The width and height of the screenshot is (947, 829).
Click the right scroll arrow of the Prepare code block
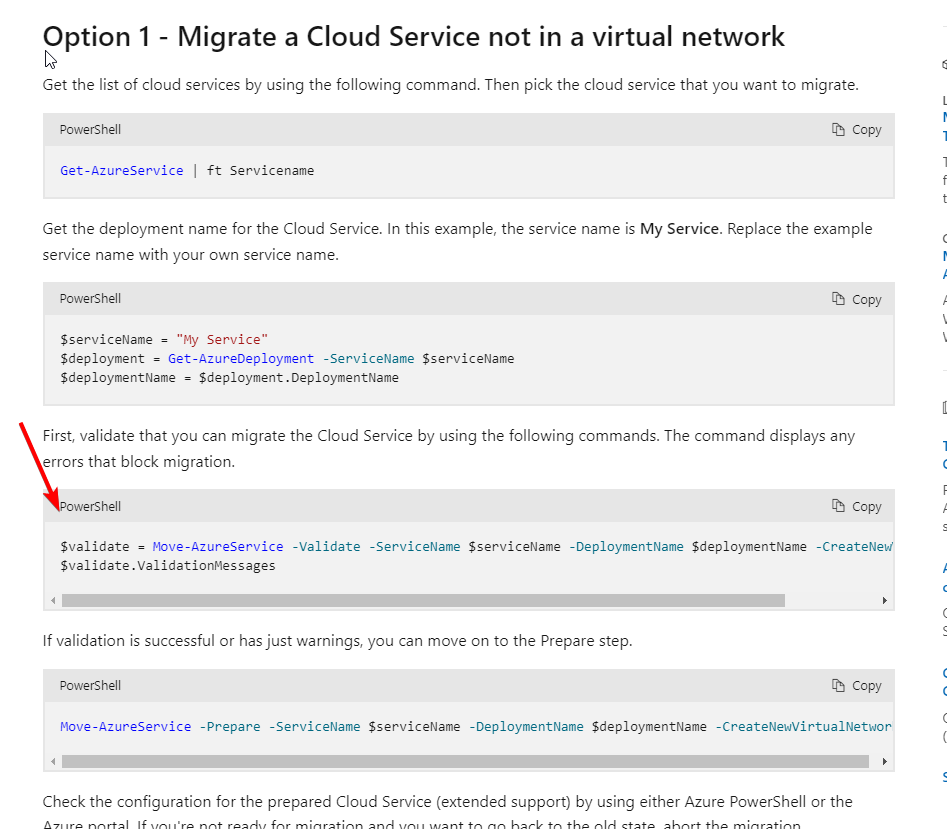885,762
